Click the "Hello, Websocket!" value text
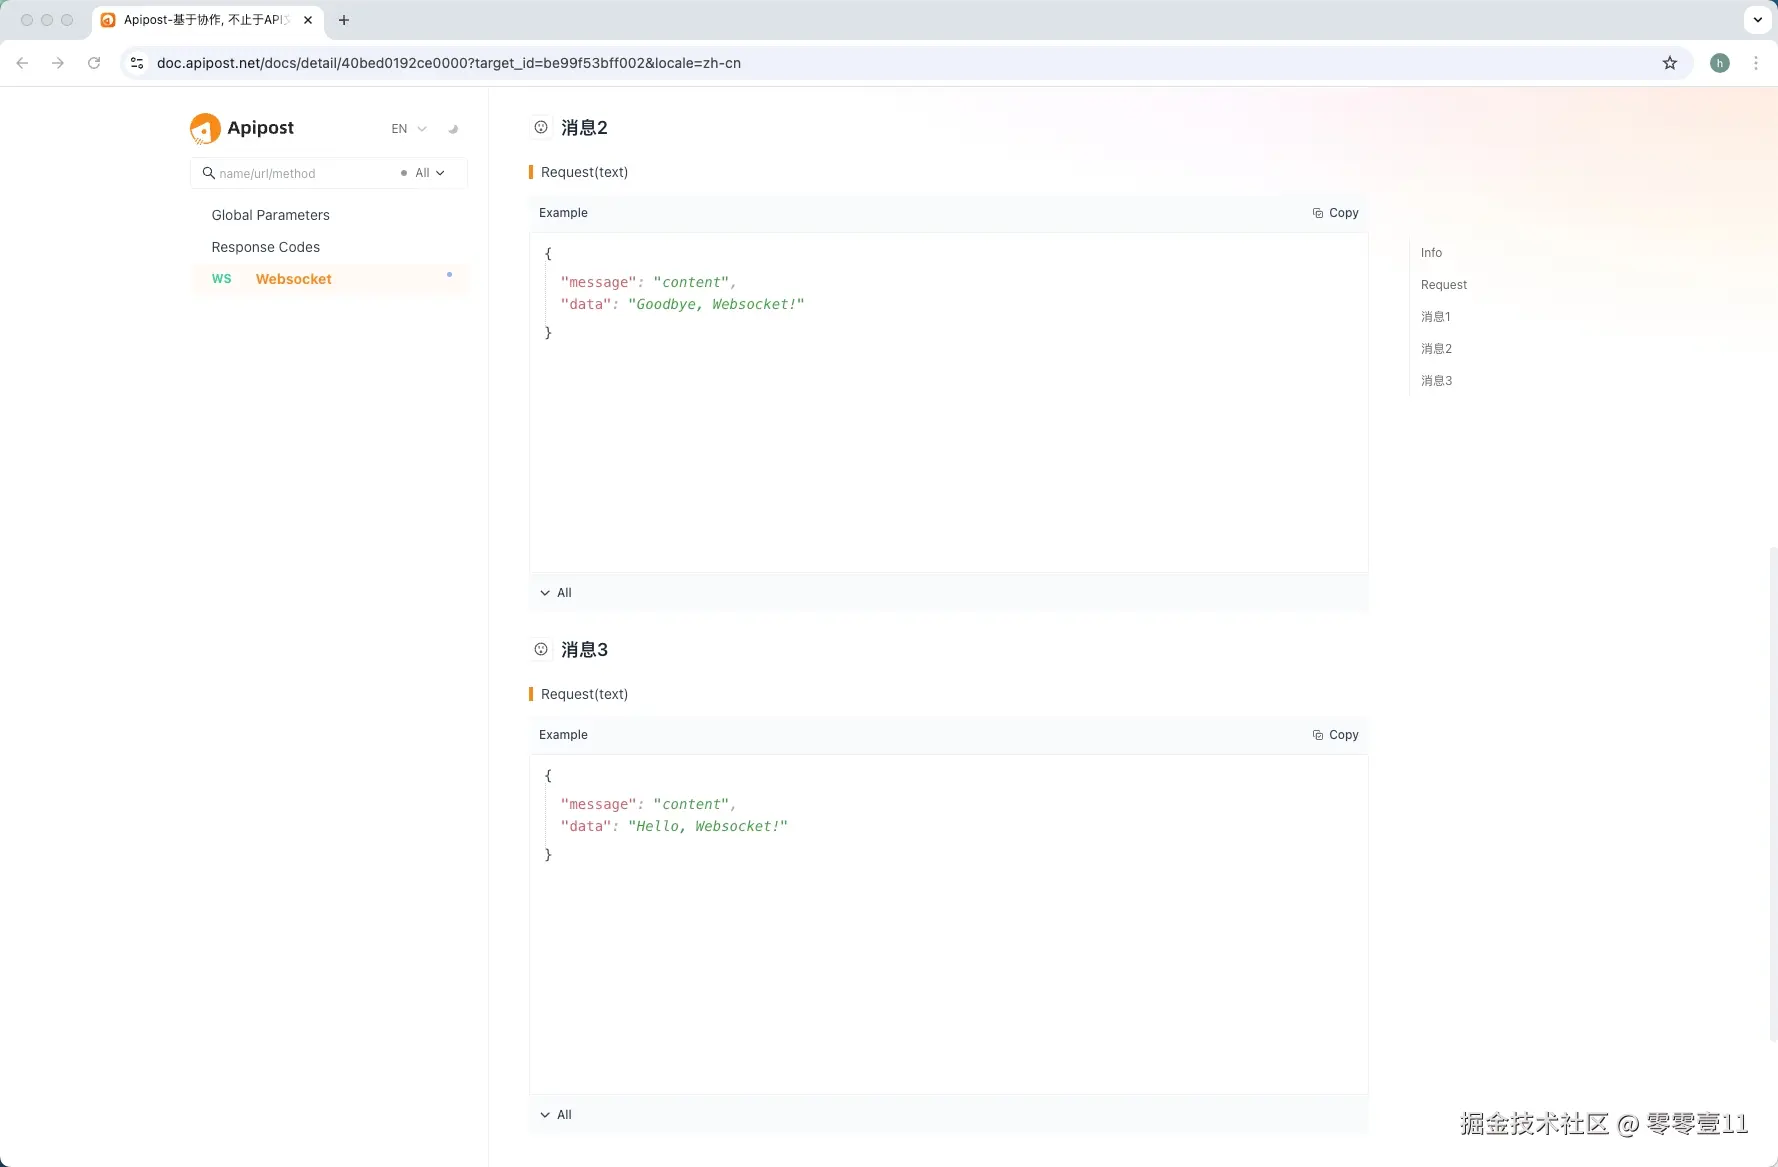1778x1167 pixels. 708,826
